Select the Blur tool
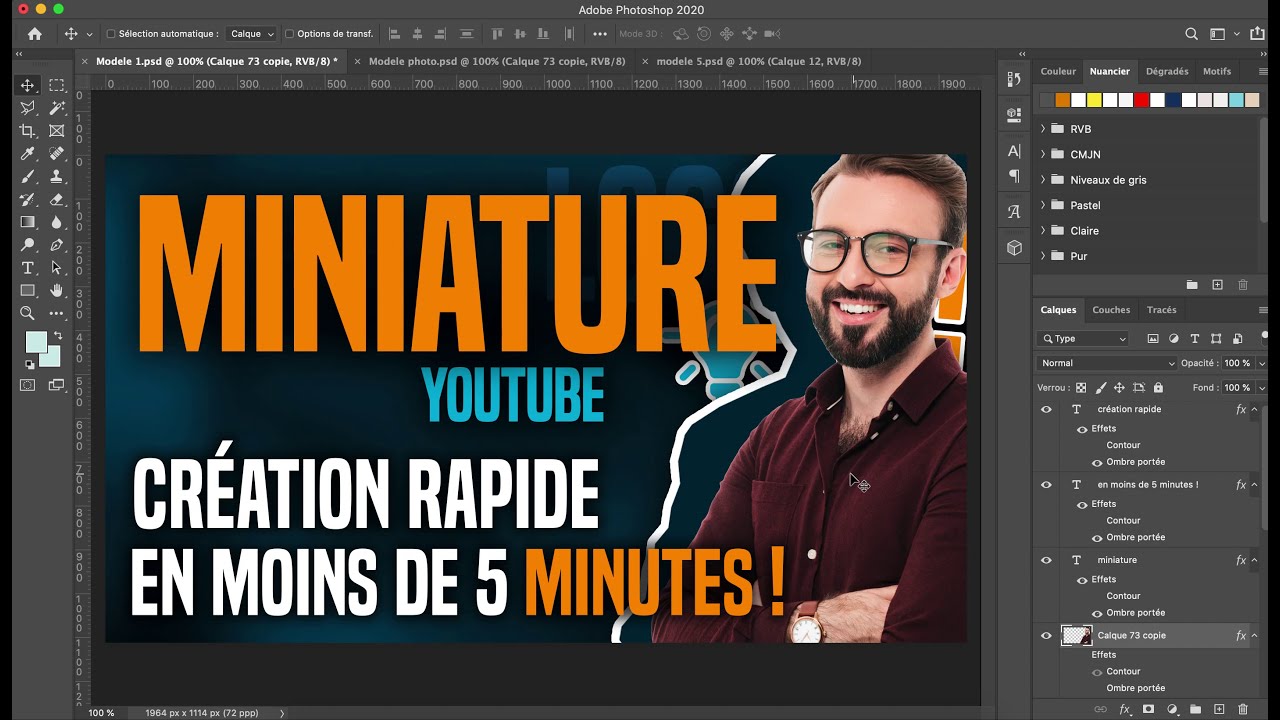1280x720 pixels. click(x=57, y=222)
